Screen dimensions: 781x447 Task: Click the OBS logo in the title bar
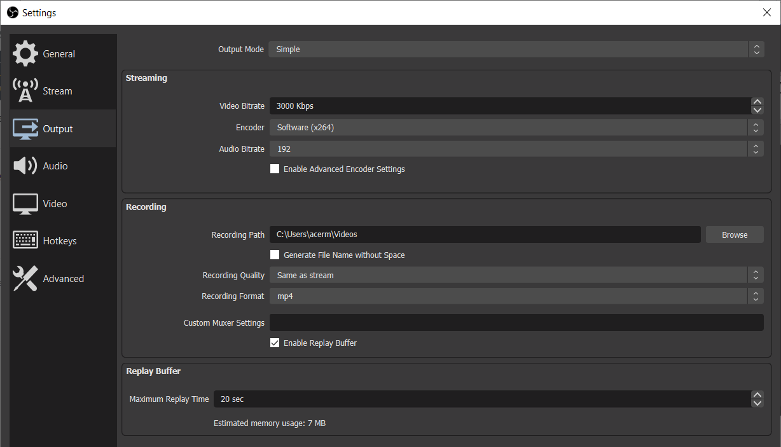(12, 12)
